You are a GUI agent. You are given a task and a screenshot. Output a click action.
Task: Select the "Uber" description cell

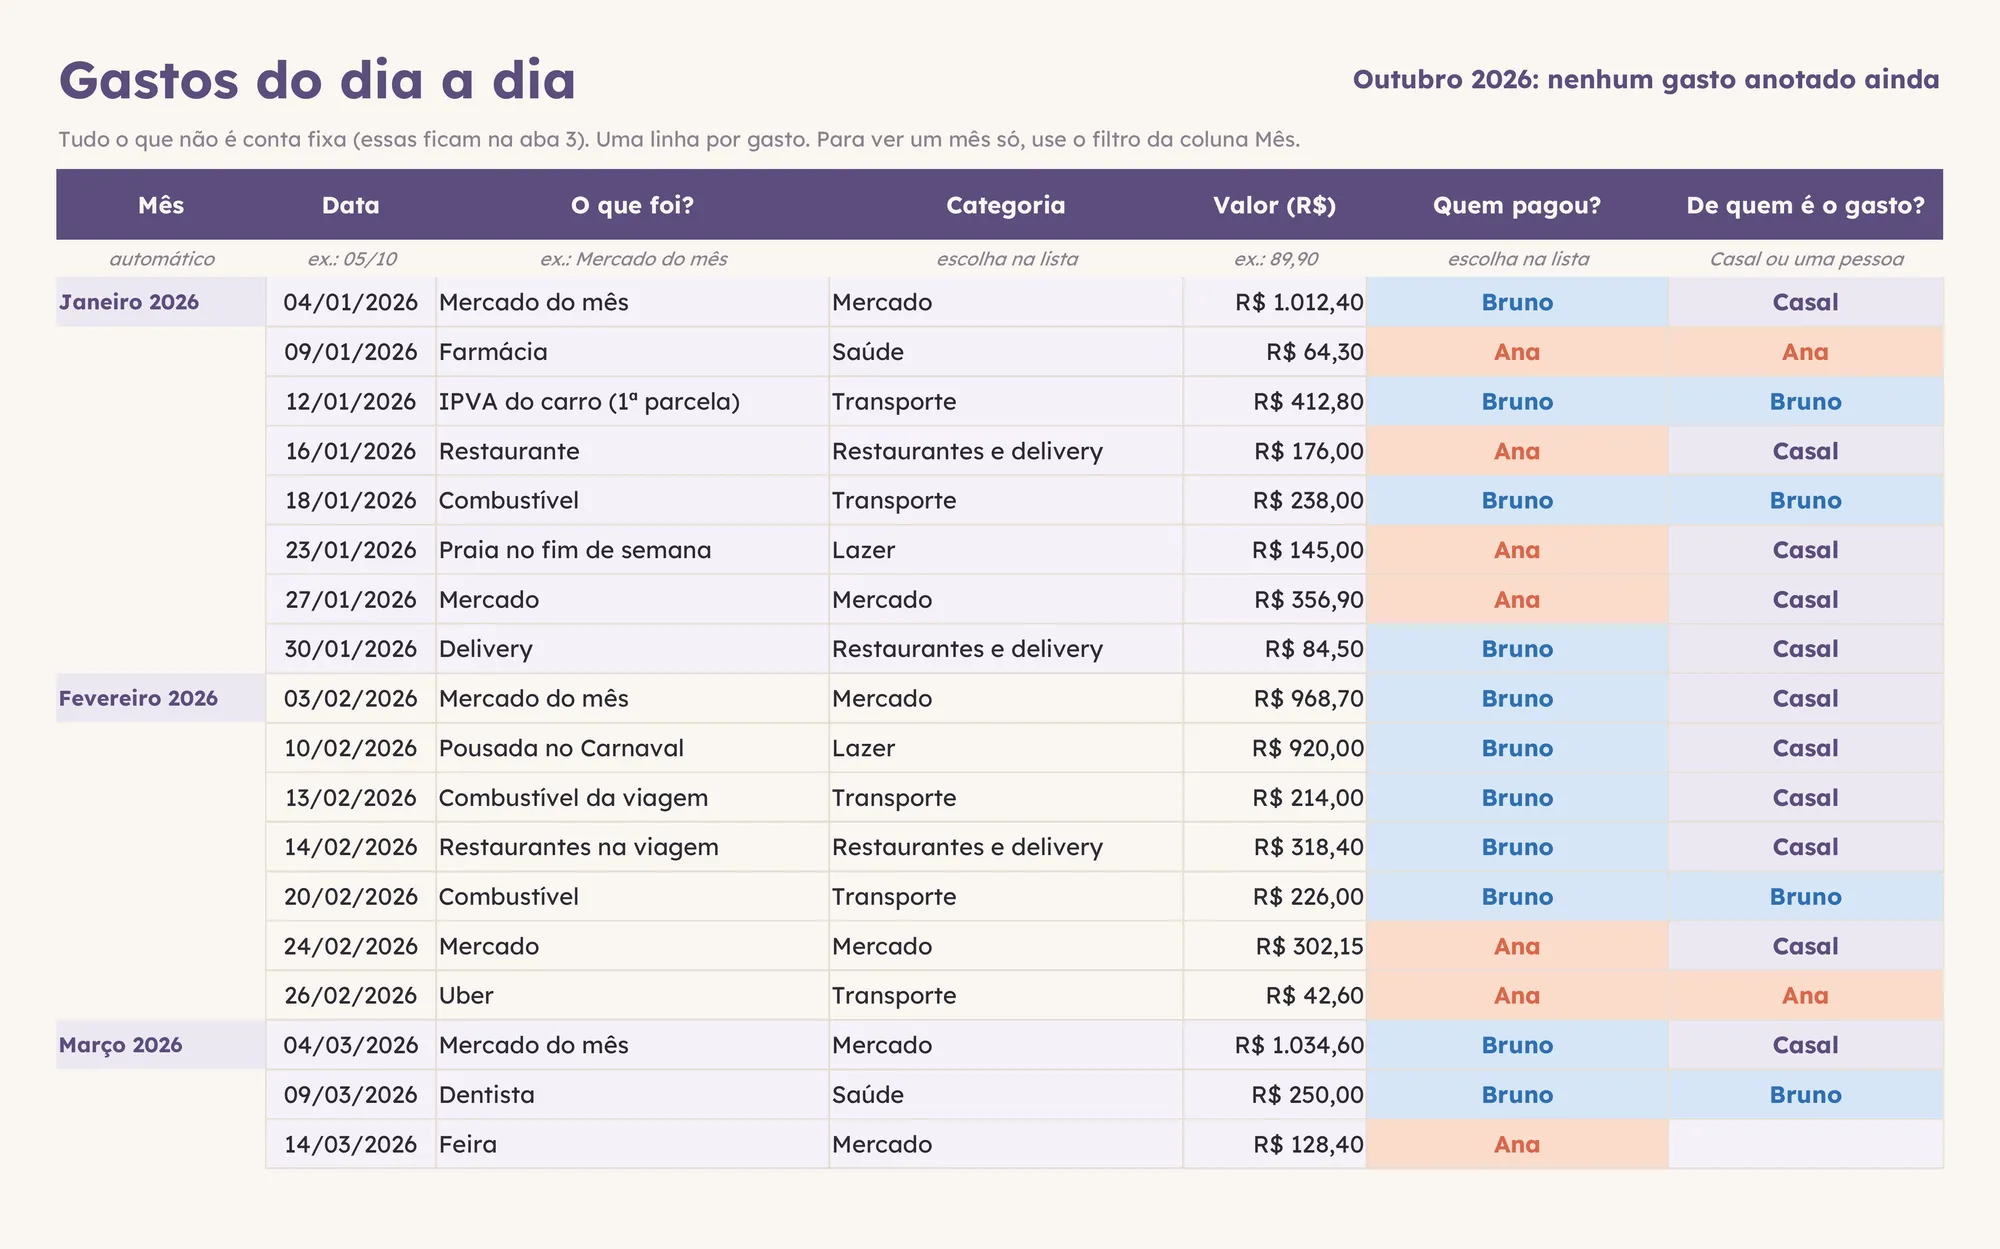click(632, 995)
